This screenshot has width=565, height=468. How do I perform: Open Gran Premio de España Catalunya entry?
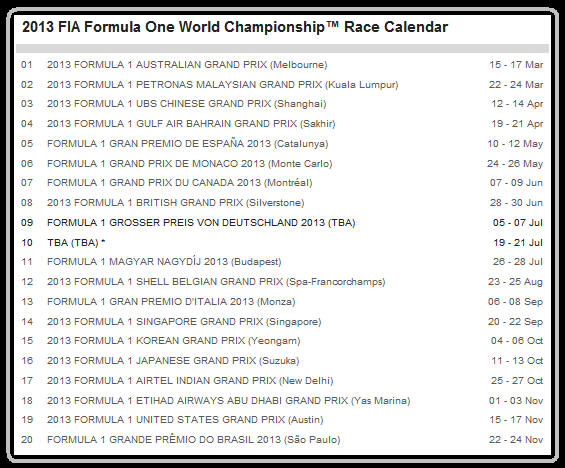pyautogui.click(x=187, y=144)
